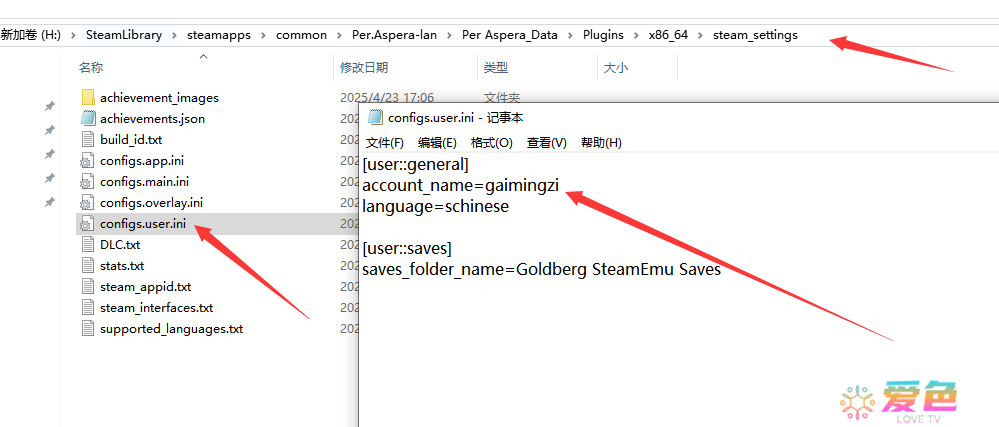Screen dimensions: 999x427
Task: Expand the chevron after x86_64 in the path
Action: (701, 35)
